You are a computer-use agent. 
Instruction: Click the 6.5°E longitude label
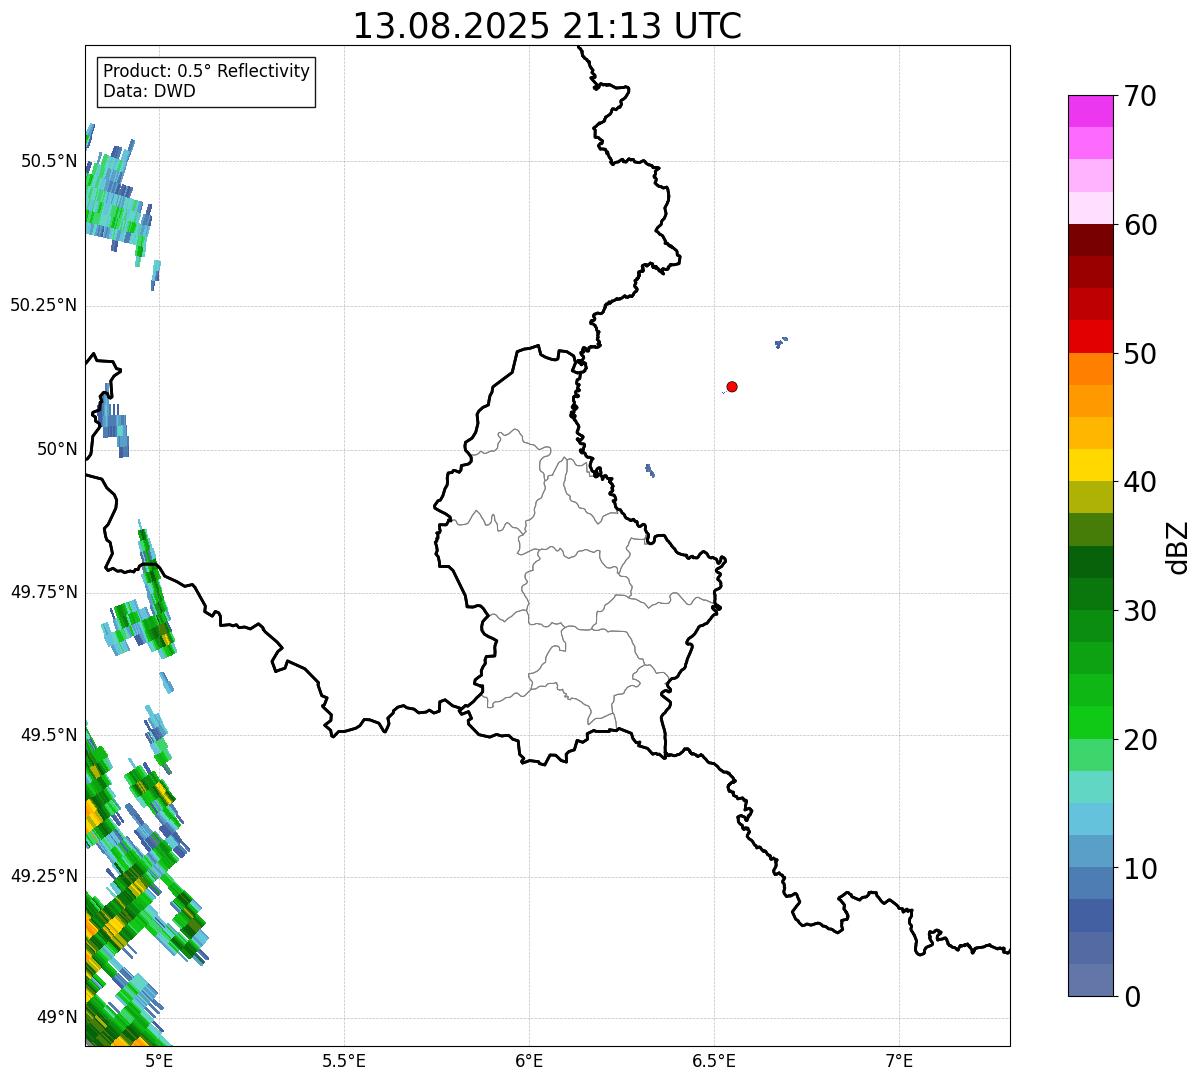pos(714,1061)
